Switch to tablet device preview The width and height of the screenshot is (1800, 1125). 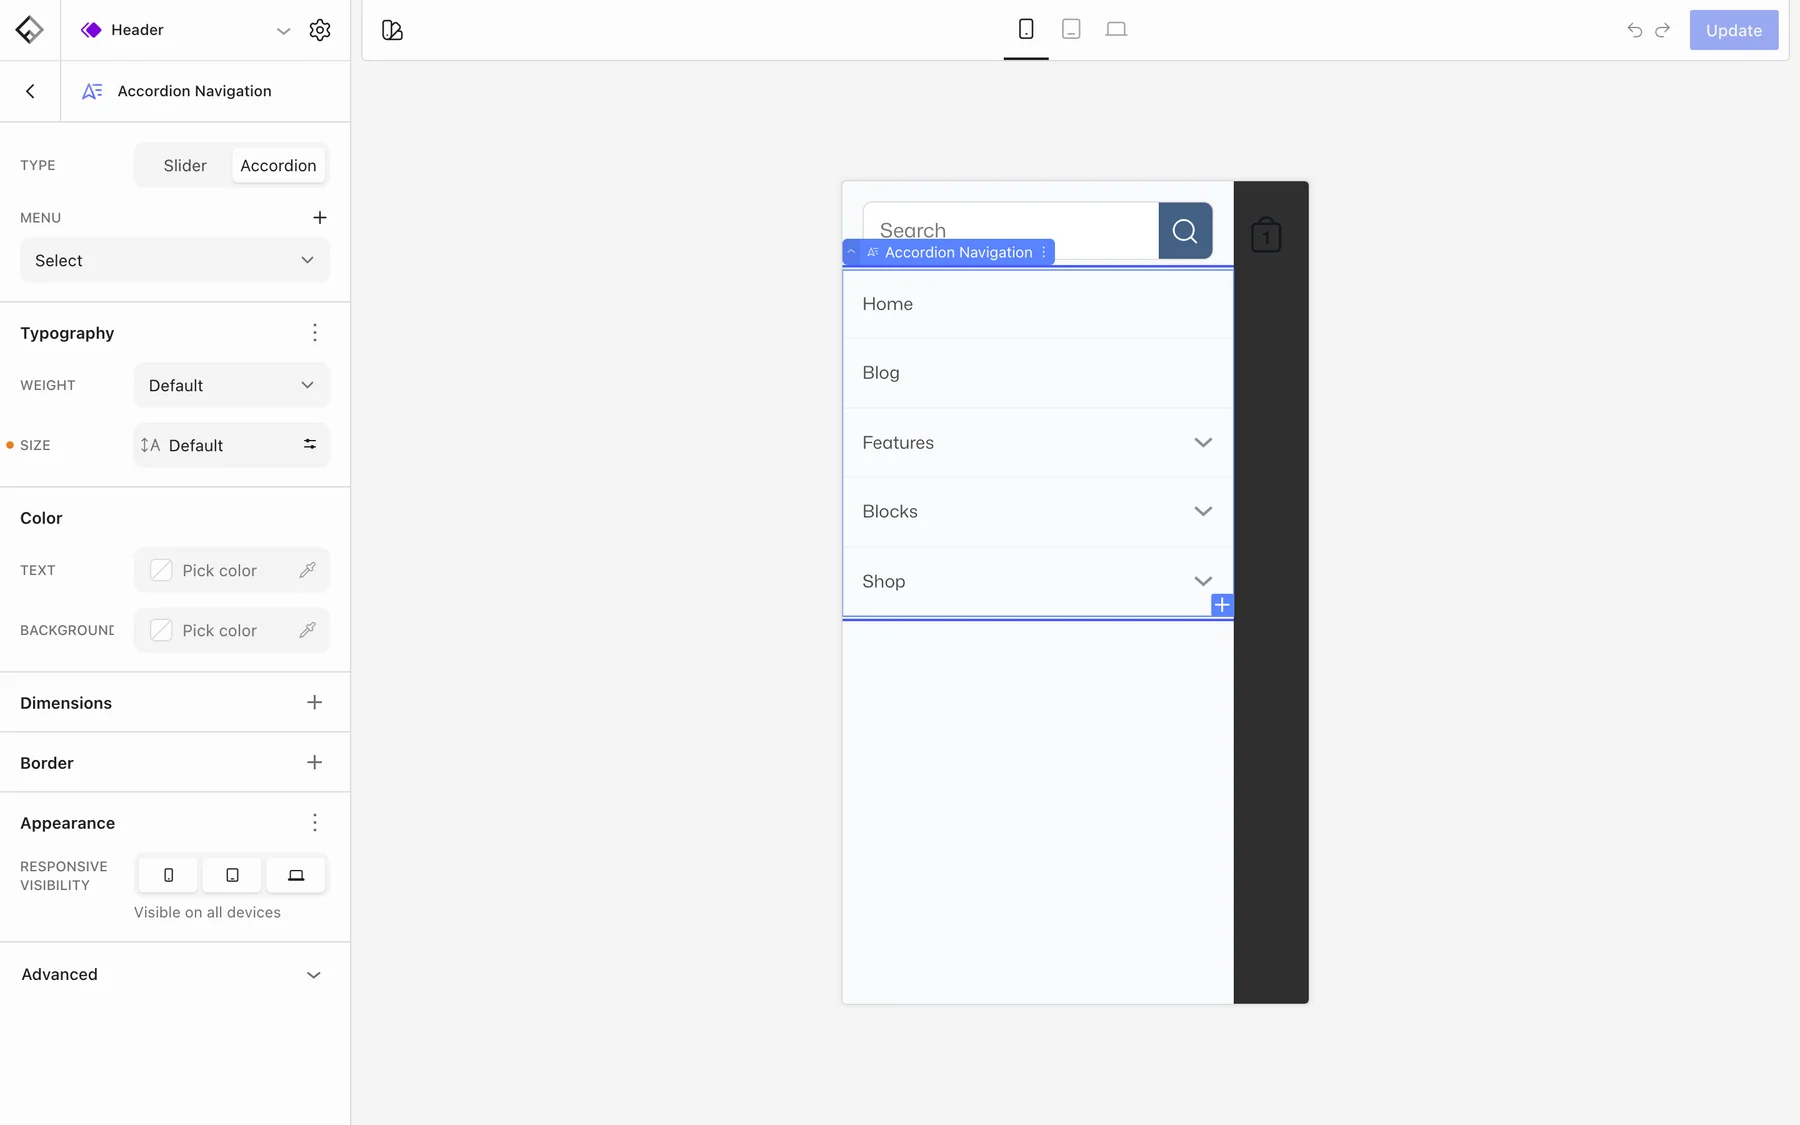1071,29
